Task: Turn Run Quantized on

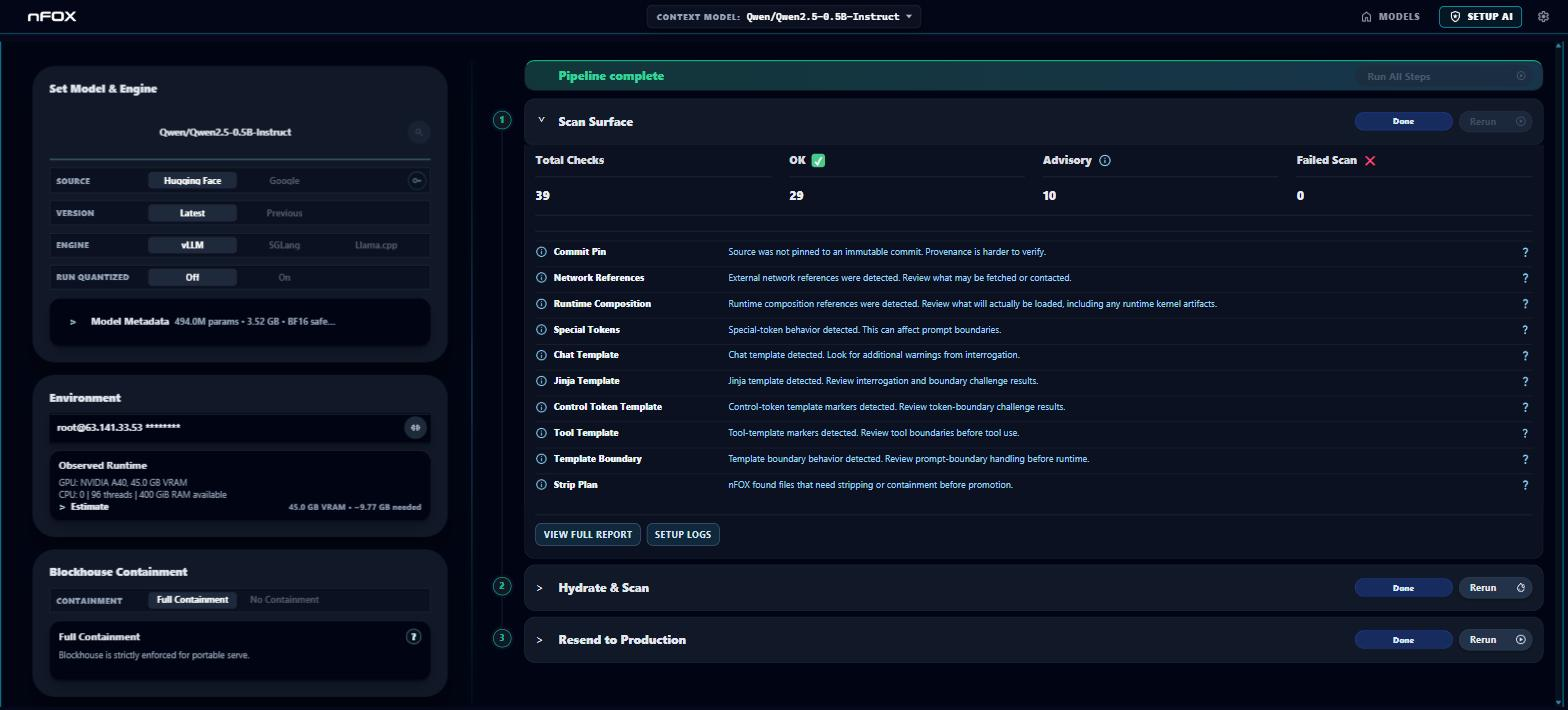Action: 284,277
